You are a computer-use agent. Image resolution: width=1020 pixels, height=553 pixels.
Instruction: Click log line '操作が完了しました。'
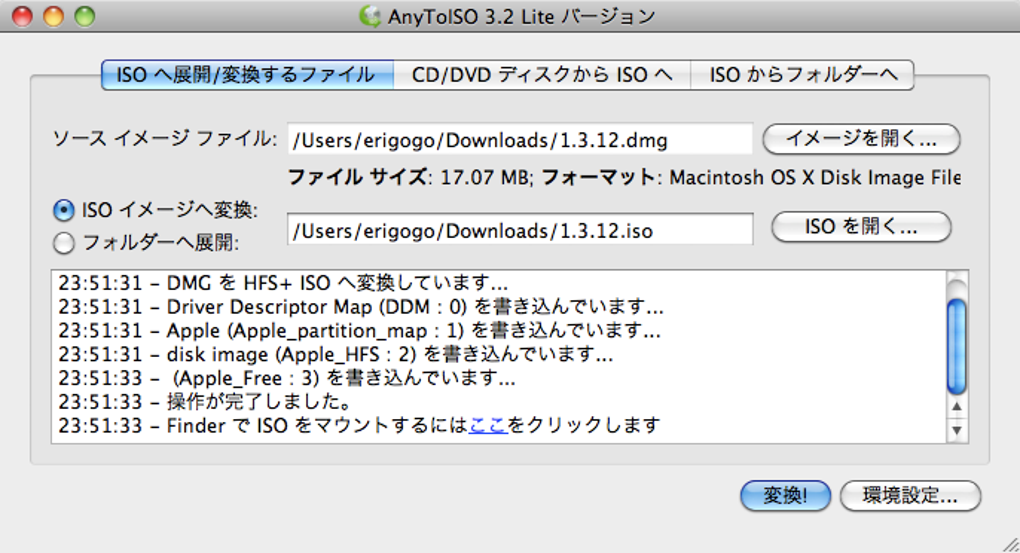[205, 401]
